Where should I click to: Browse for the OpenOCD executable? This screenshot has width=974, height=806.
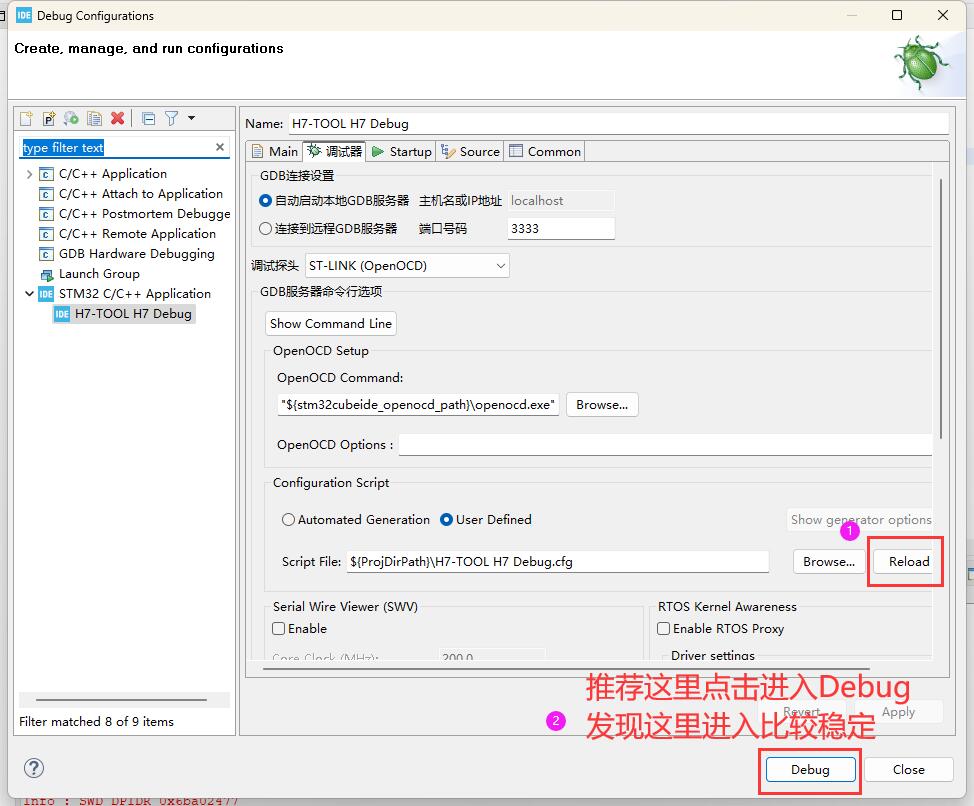[x=602, y=405]
